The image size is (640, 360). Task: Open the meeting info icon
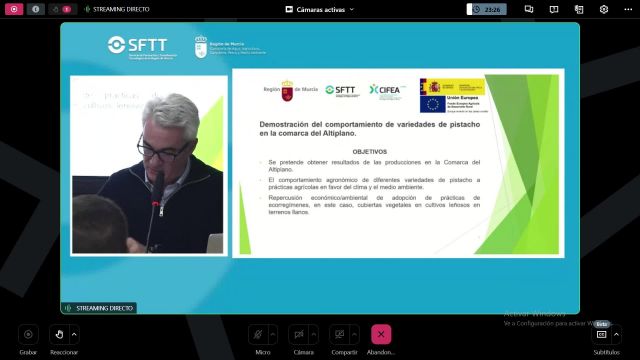click(36, 9)
